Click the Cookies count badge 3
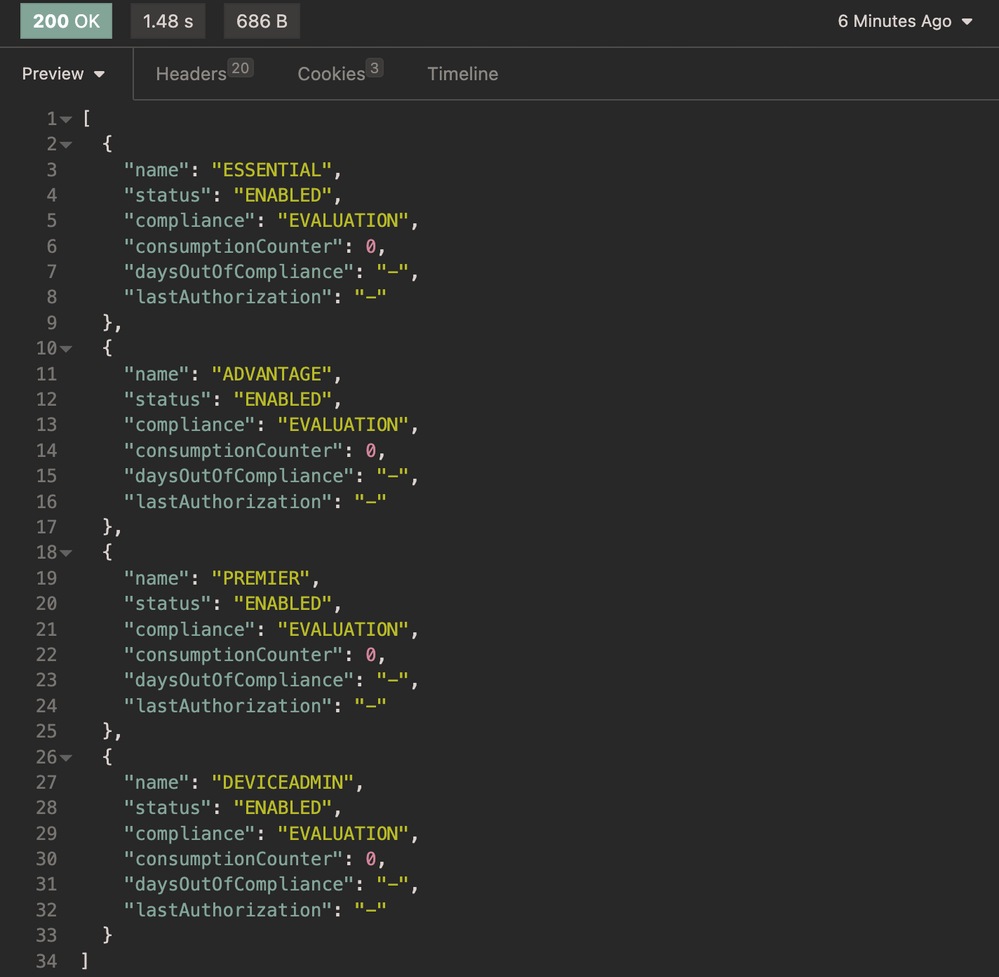The height and width of the screenshot is (977, 999). tap(374, 68)
